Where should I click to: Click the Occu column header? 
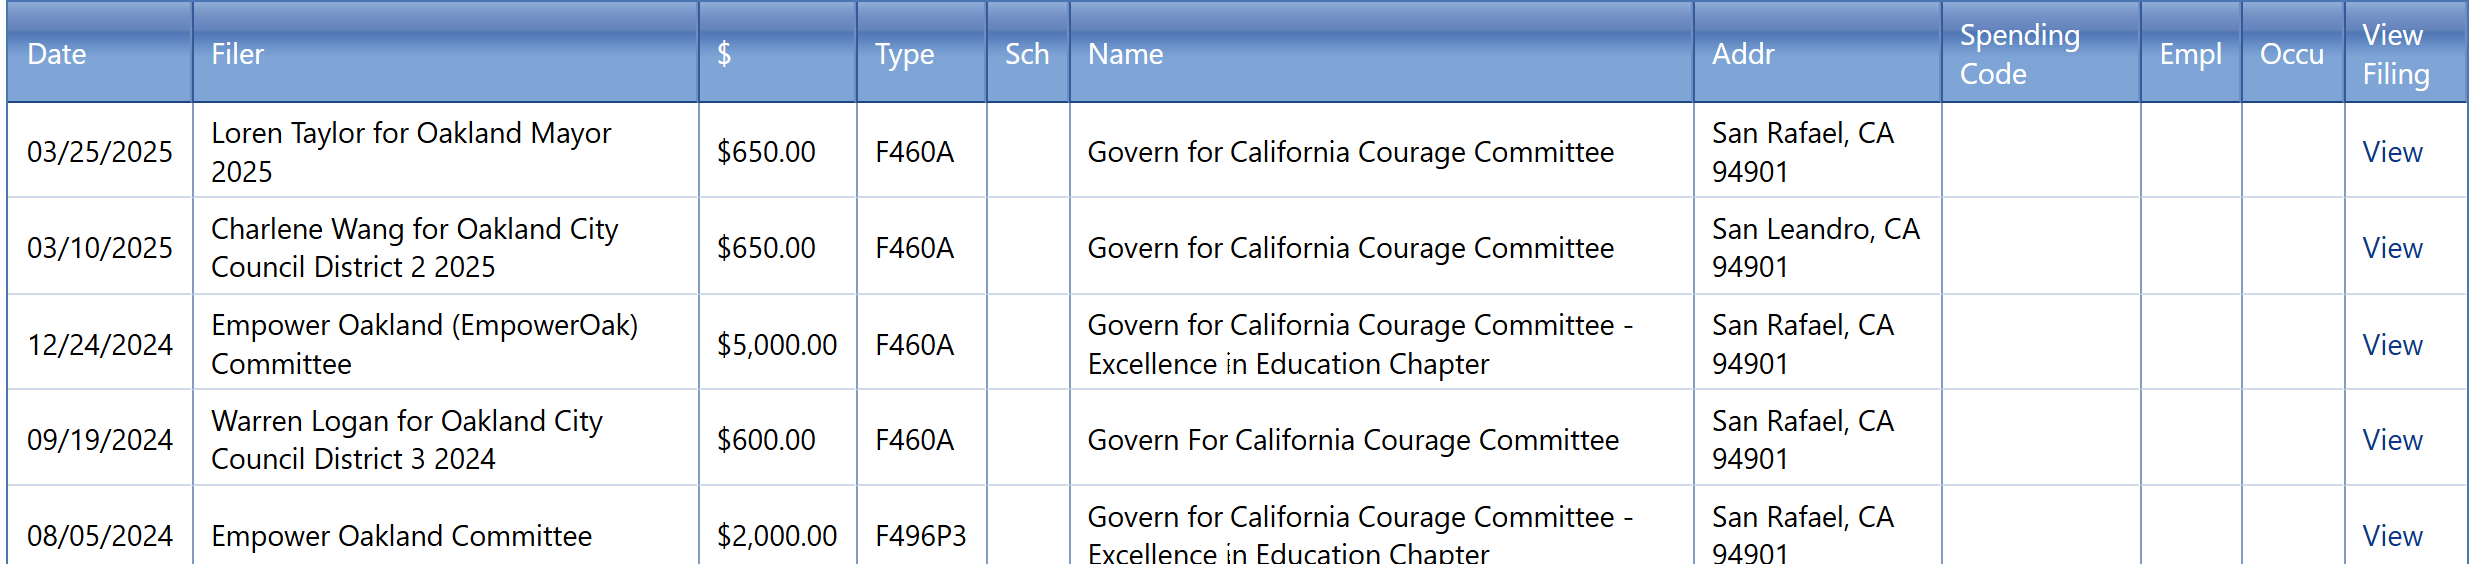pyautogui.click(x=2291, y=54)
